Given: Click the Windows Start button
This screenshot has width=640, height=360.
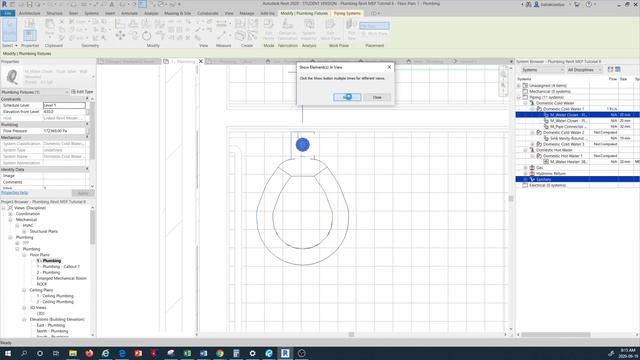Looking at the screenshot, I should click(x=7, y=353).
